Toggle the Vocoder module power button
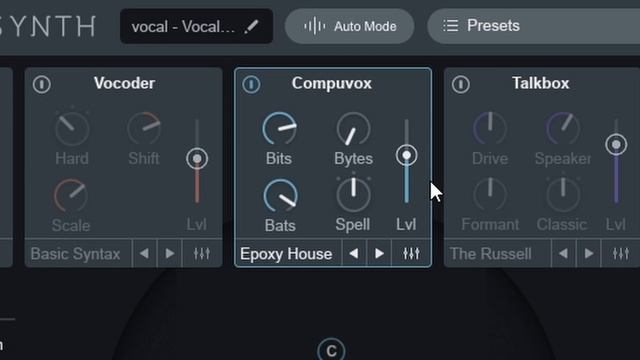640x360 pixels. [x=42, y=84]
